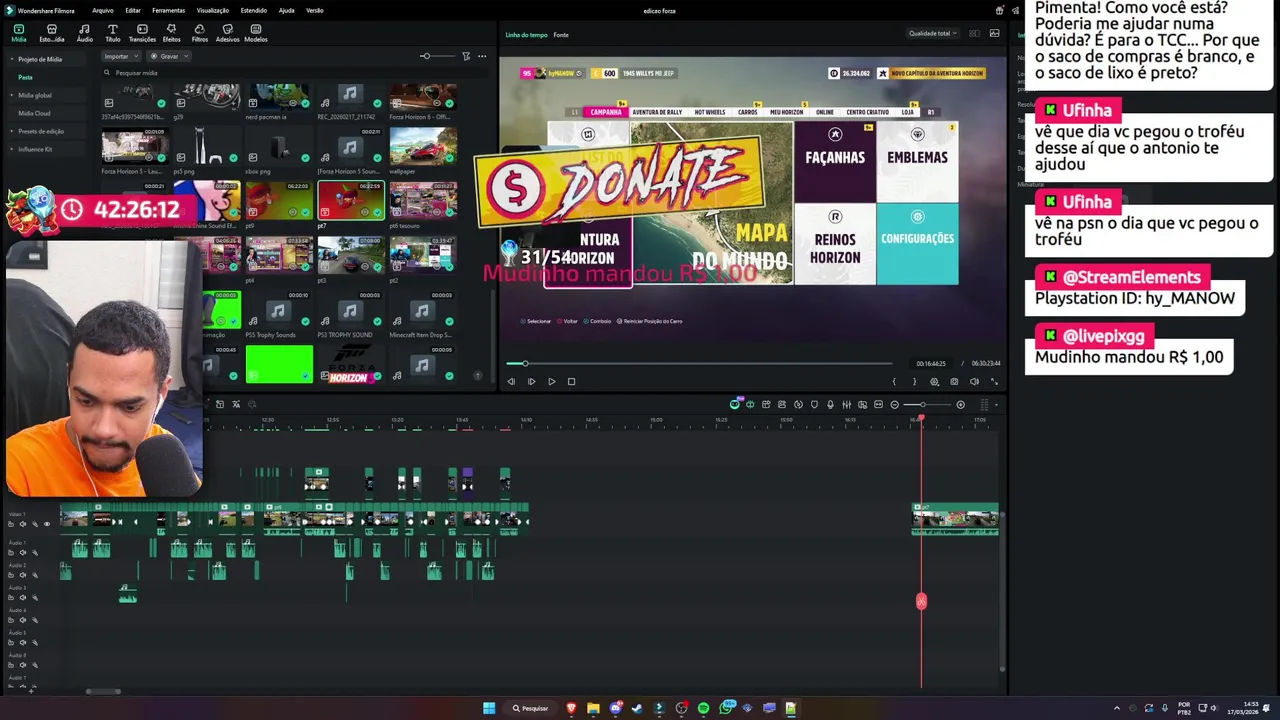The width and height of the screenshot is (1280, 720).
Task: Click the timeline playhead marker
Action: [x=921, y=418]
